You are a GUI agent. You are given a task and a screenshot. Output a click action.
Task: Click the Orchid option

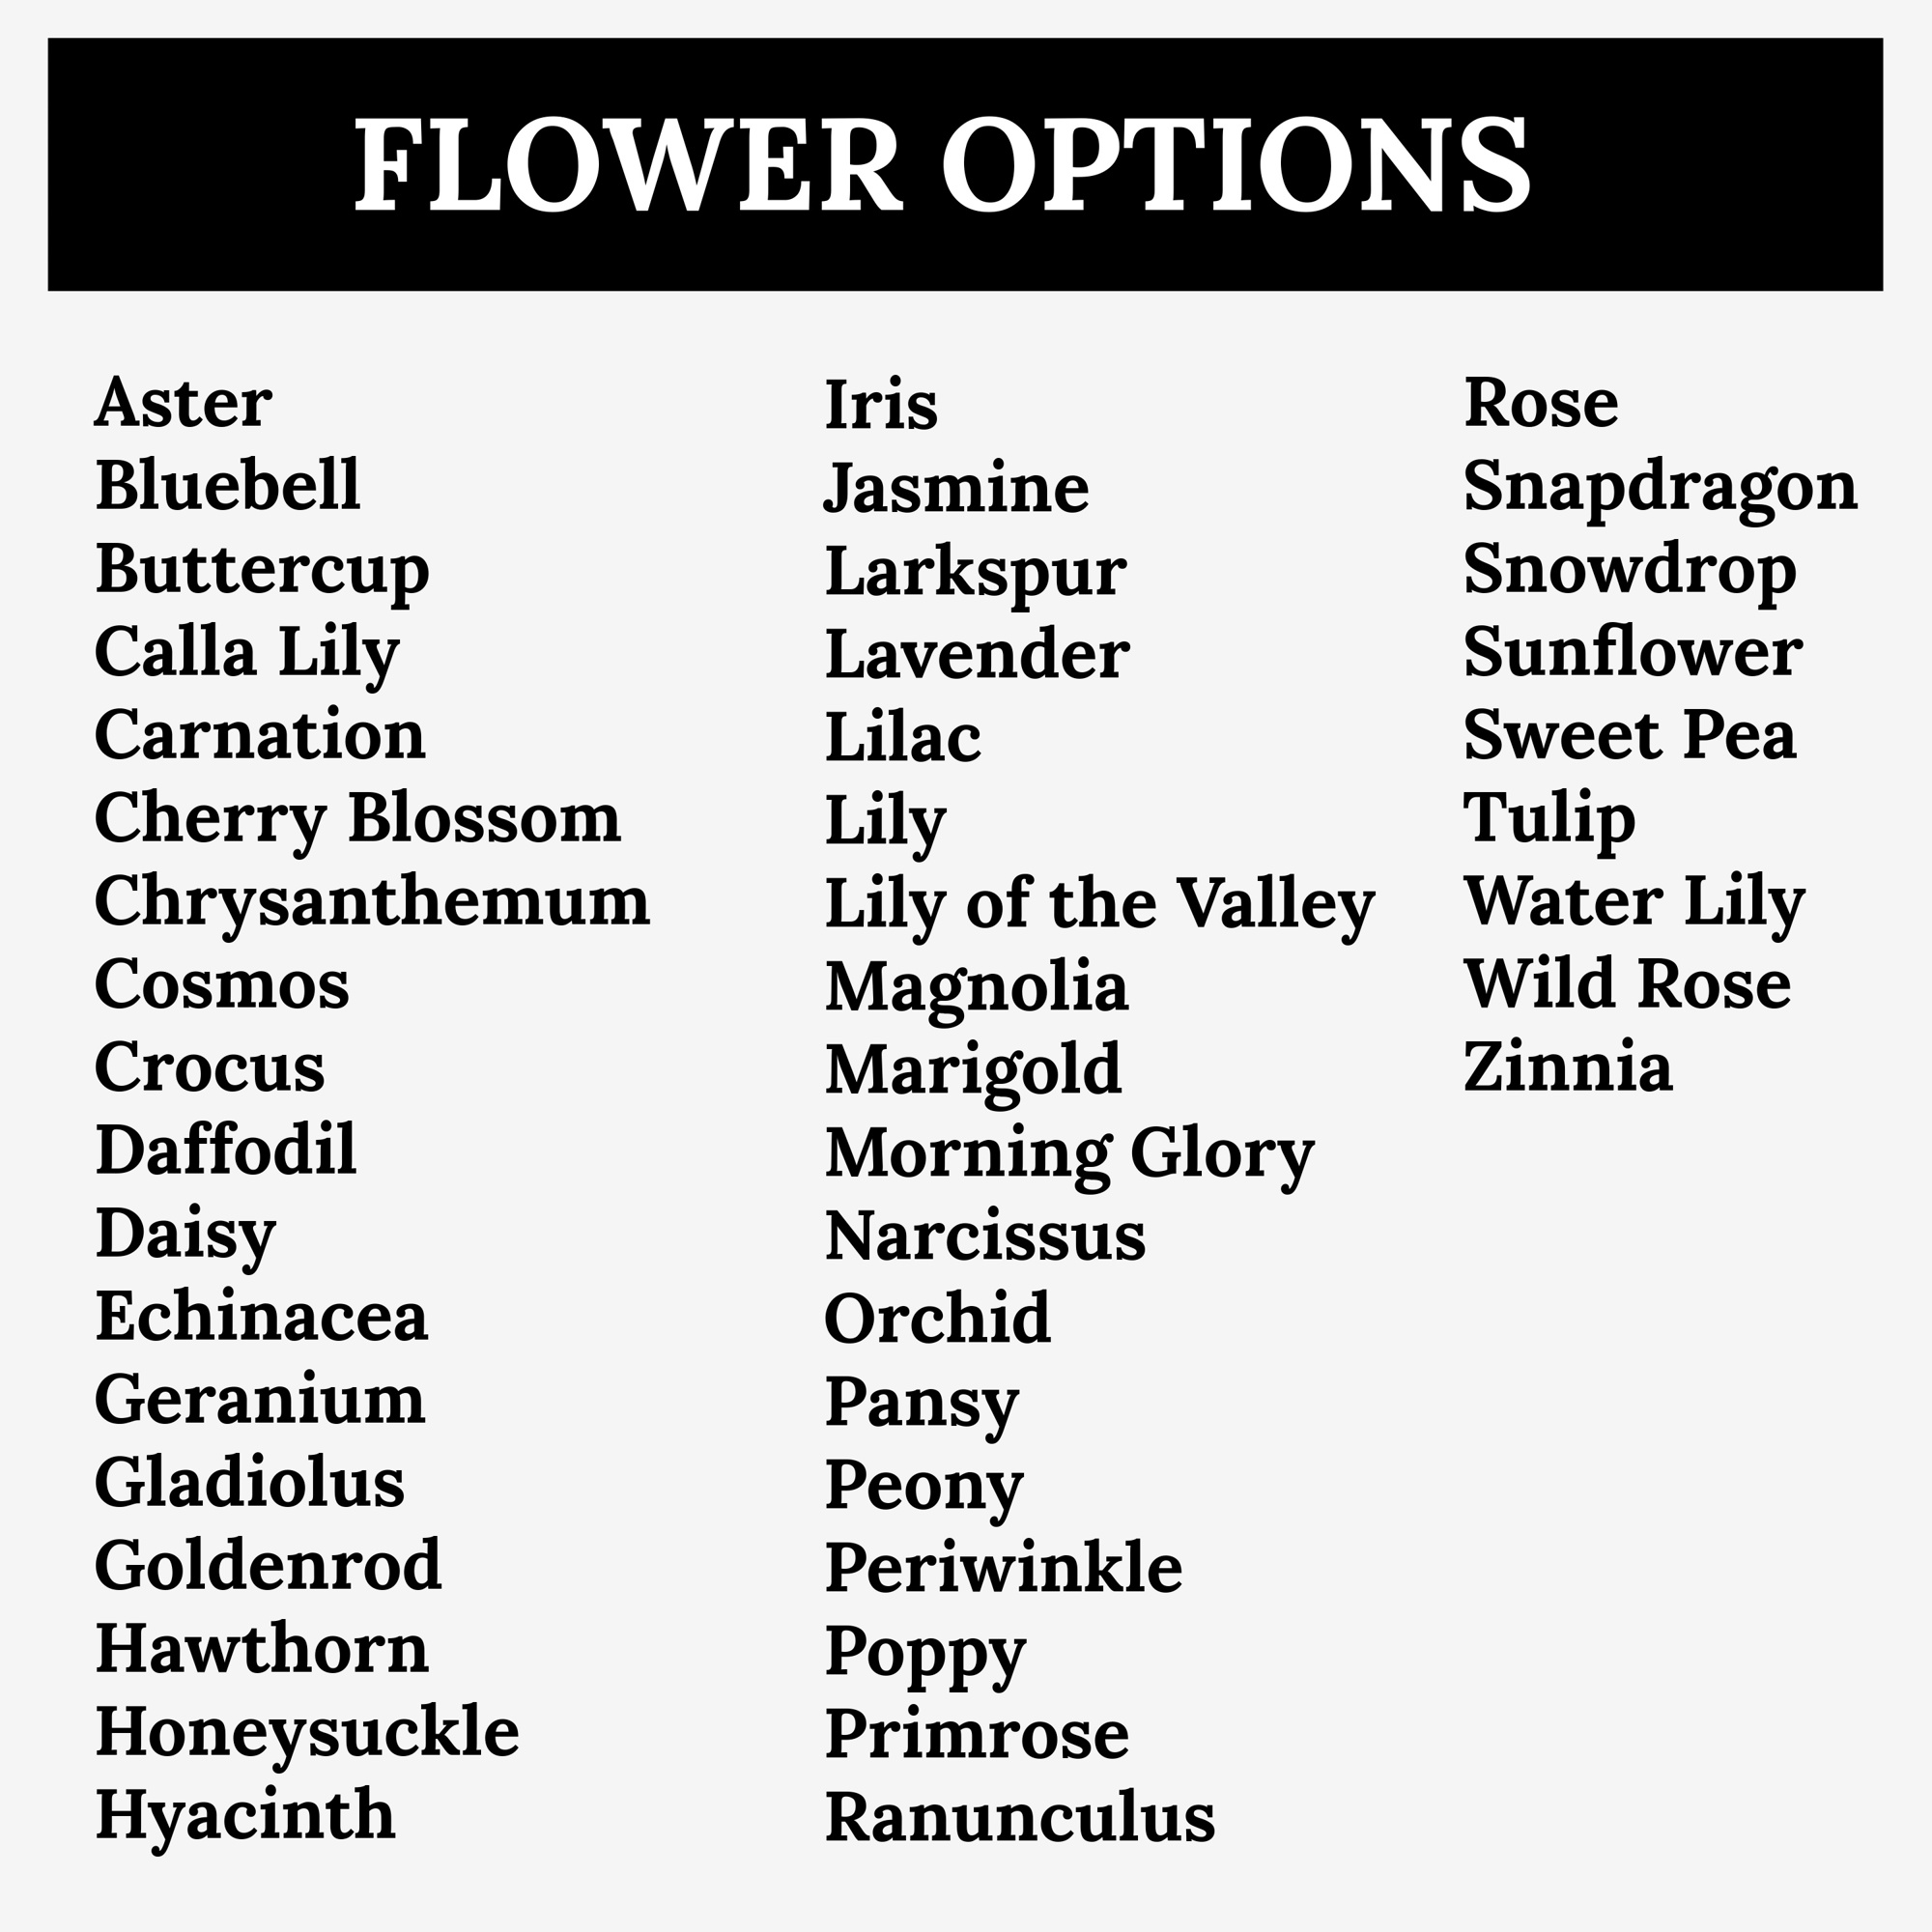click(x=937, y=1319)
